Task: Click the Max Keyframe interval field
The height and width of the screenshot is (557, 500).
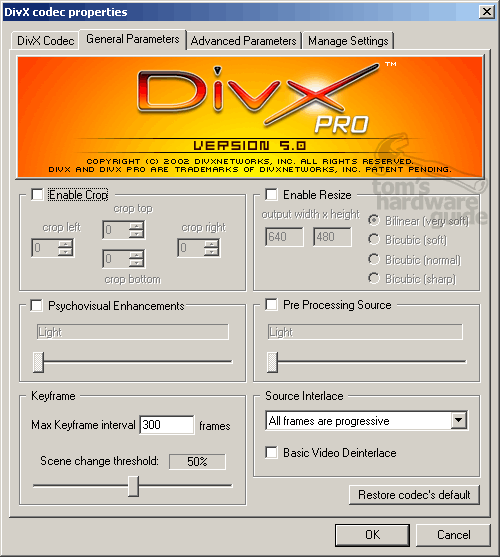Action: (167, 424)
